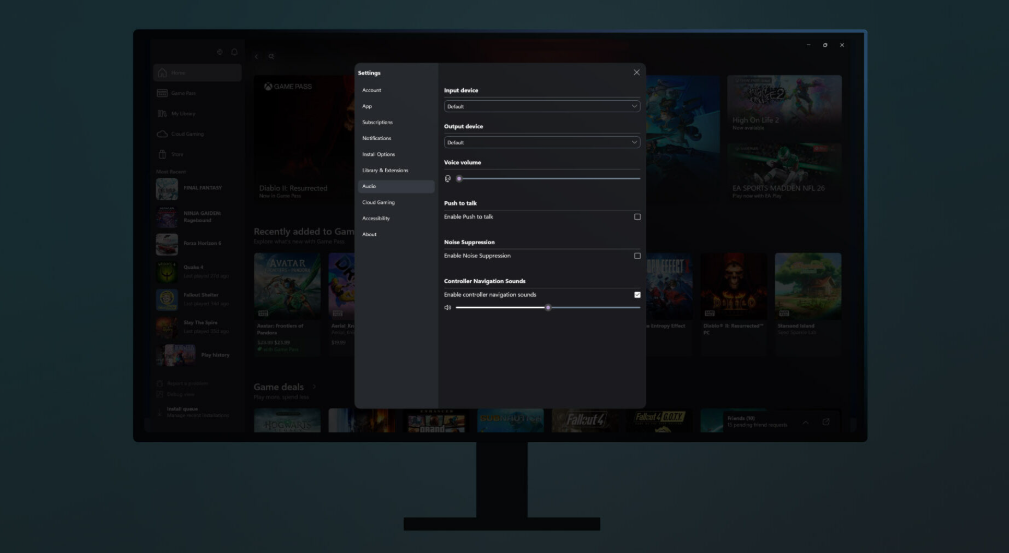Uncheck Enable controller navigation sounds
The height and width of the screenshot is (553, 1009).
(x=637, y=295)
